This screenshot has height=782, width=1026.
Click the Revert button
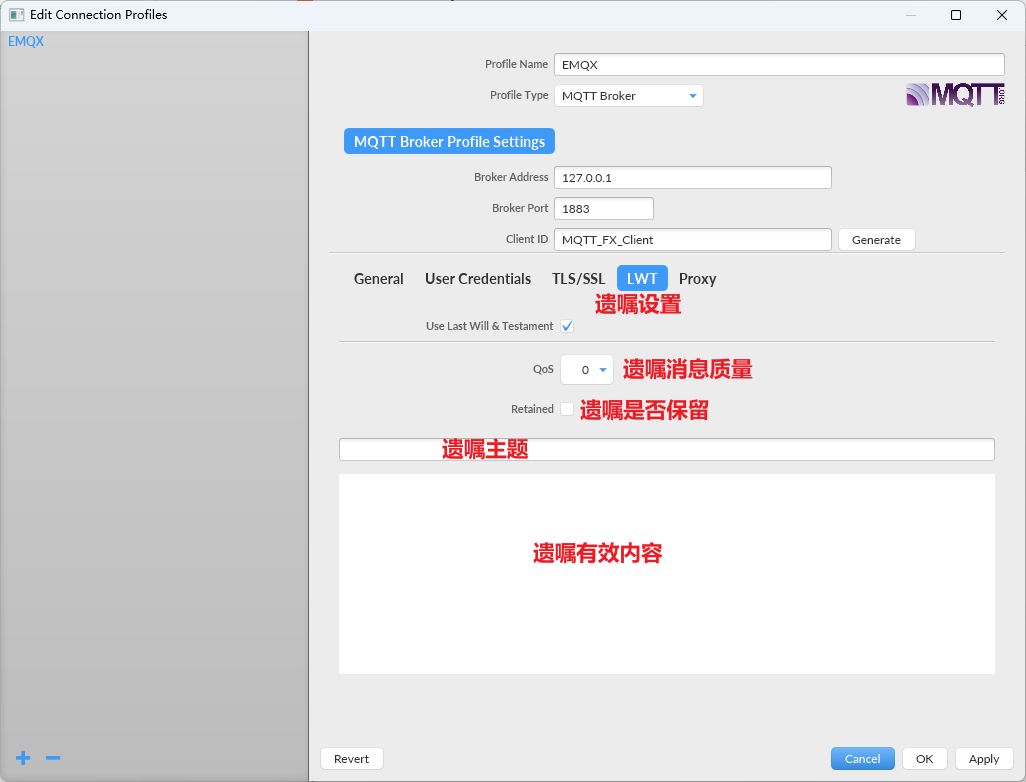click(351, 758)
